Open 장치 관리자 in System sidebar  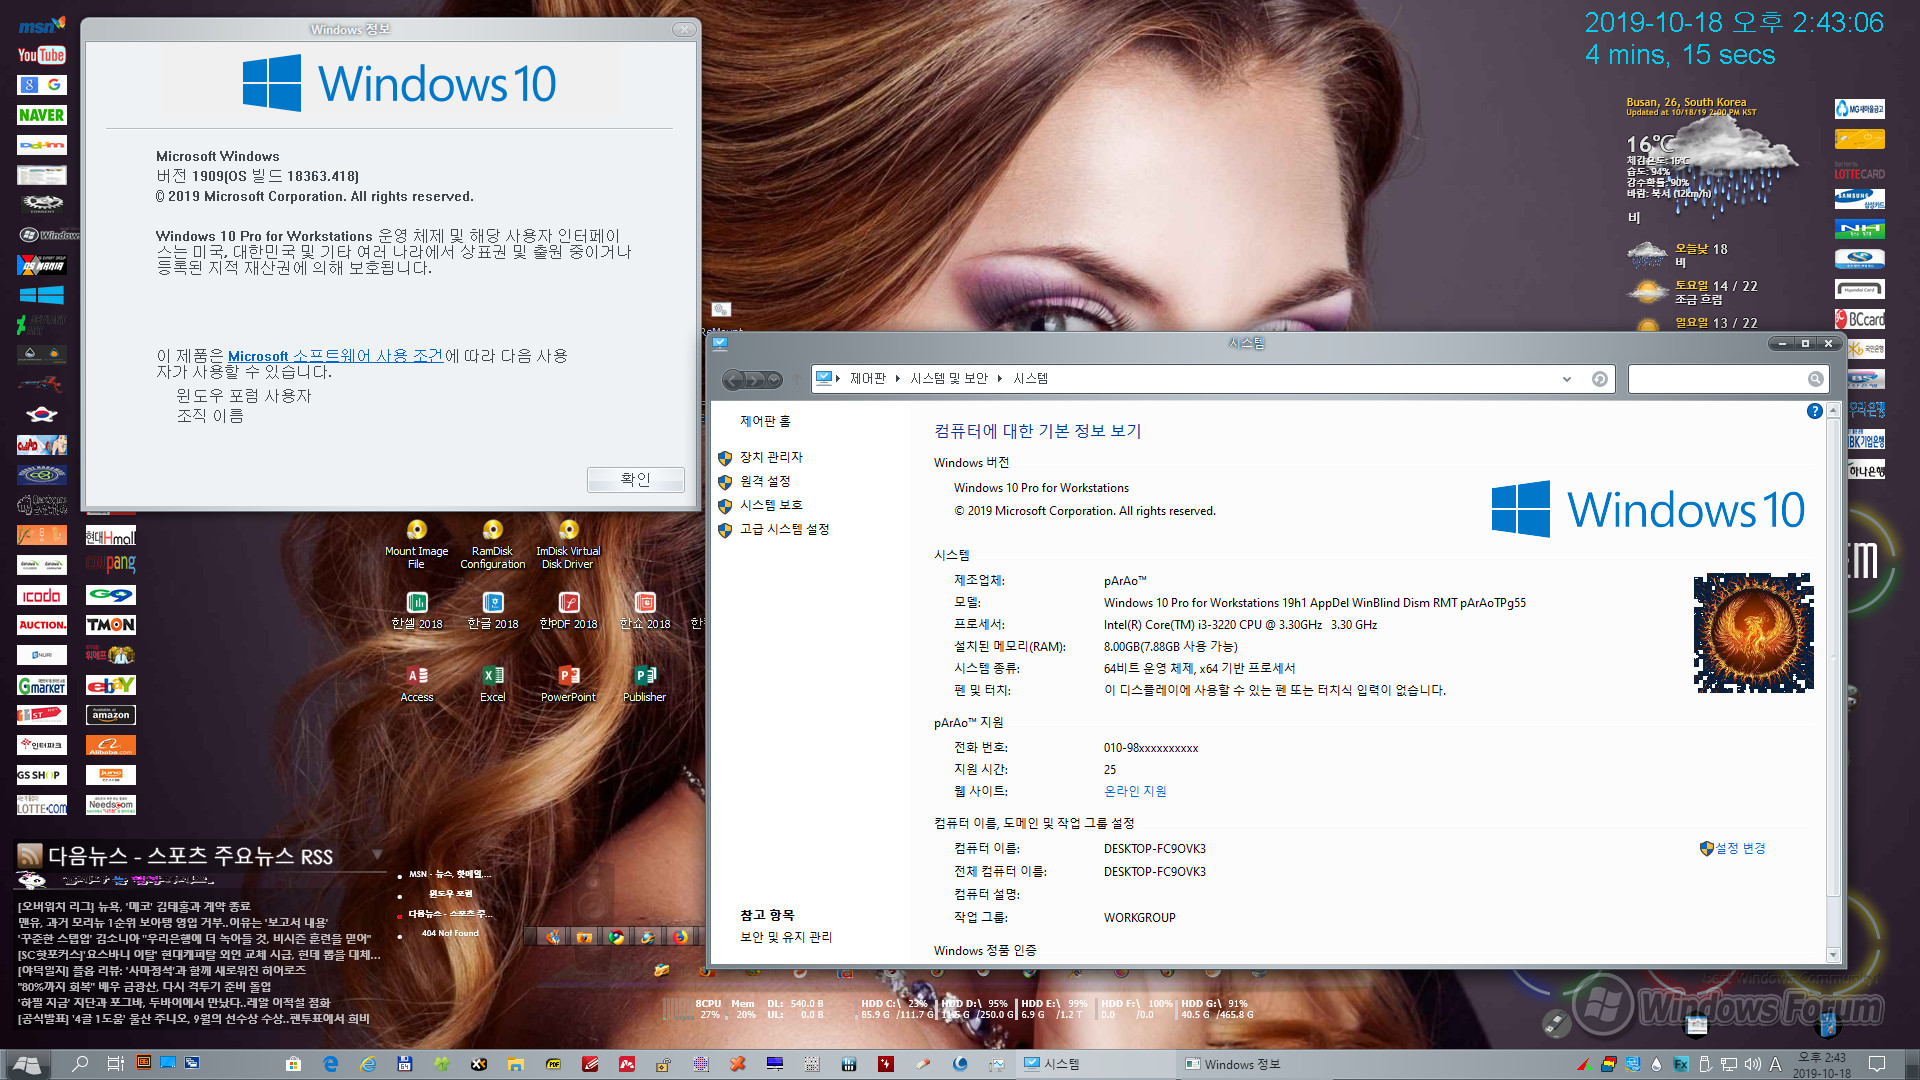[771, 457]
